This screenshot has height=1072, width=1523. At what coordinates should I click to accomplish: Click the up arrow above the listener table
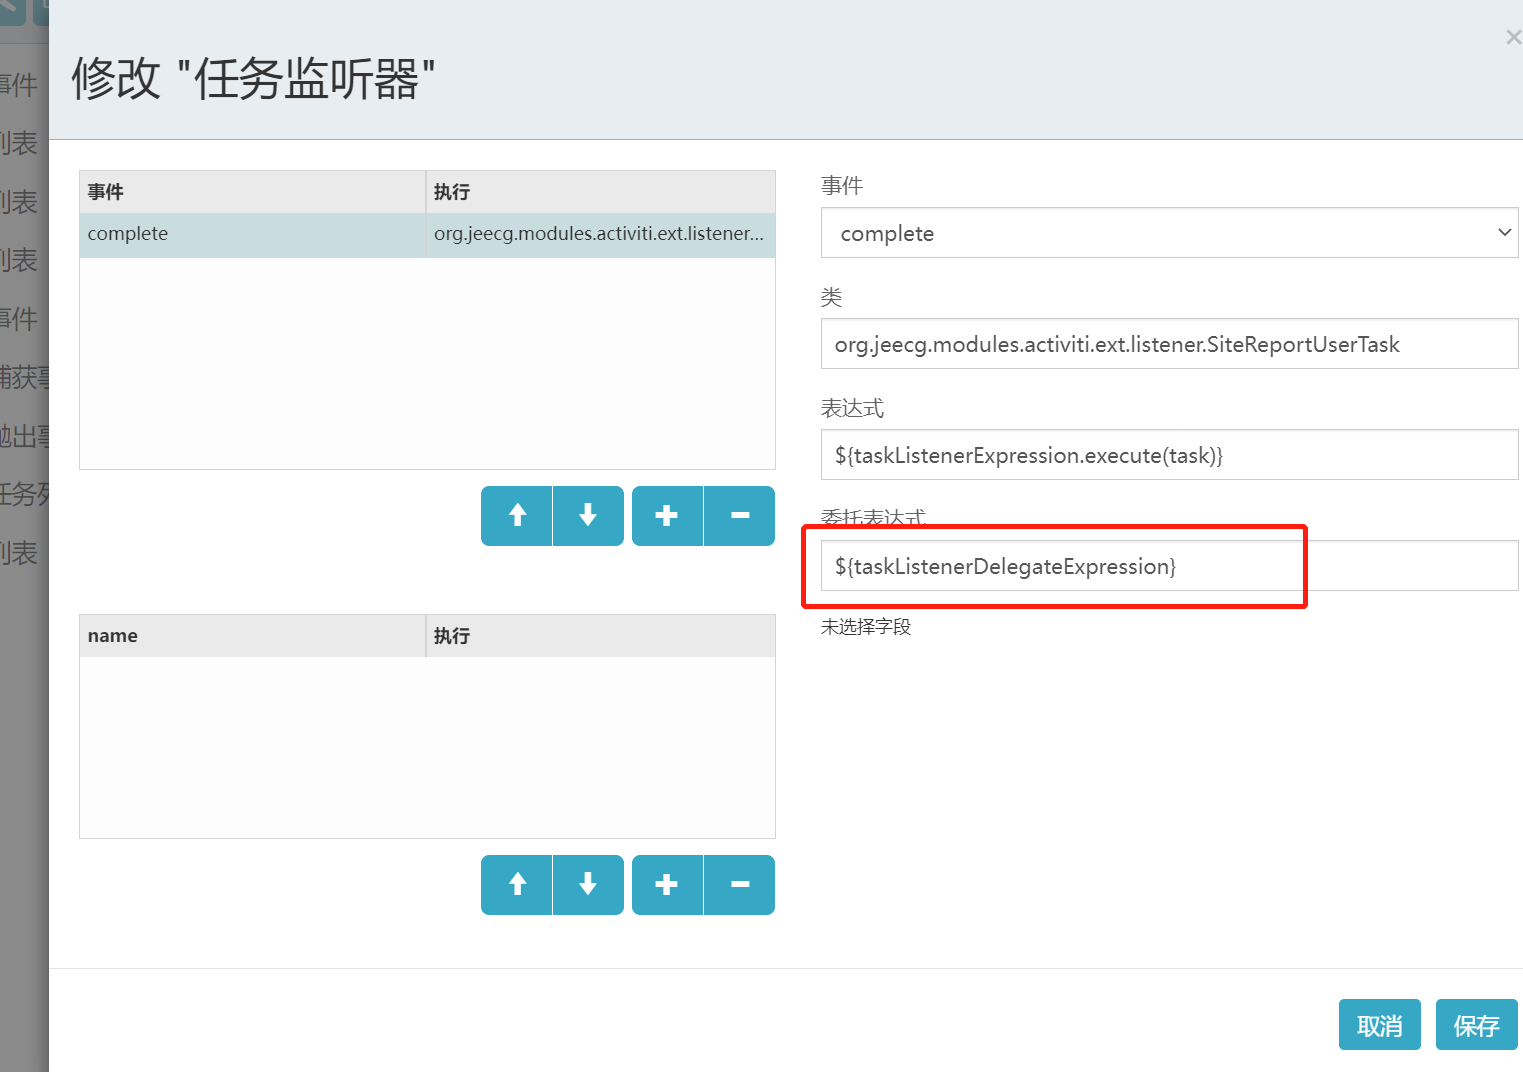(x=516, y=515)
